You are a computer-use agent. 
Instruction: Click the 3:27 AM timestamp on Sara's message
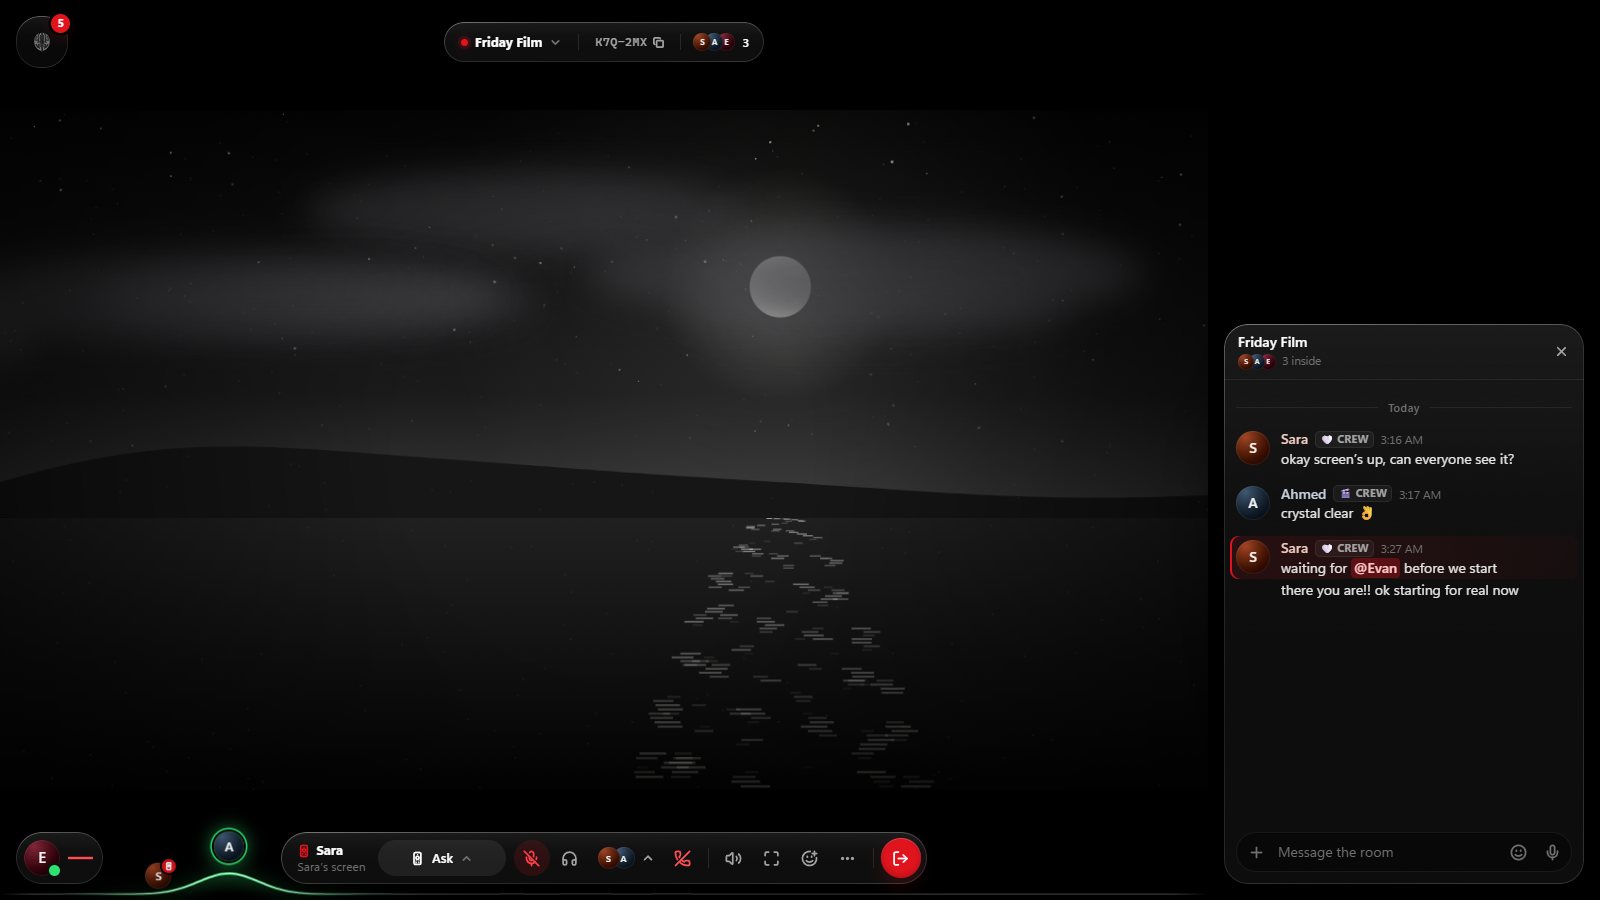pos(1401,549)
